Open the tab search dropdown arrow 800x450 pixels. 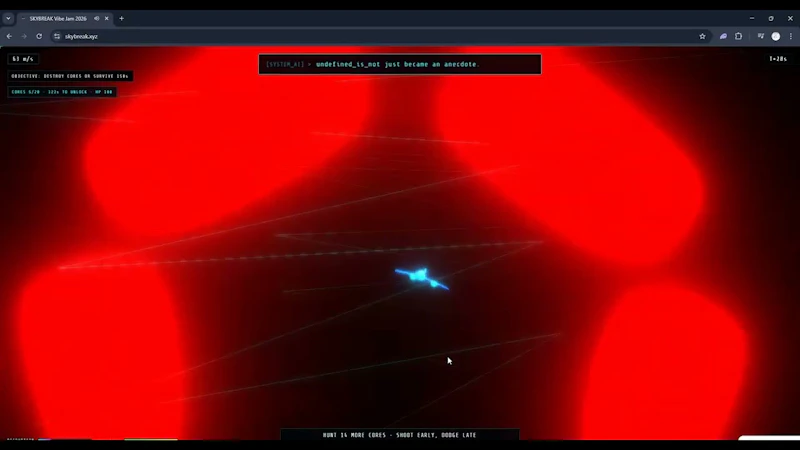click(x=8, y=18)
